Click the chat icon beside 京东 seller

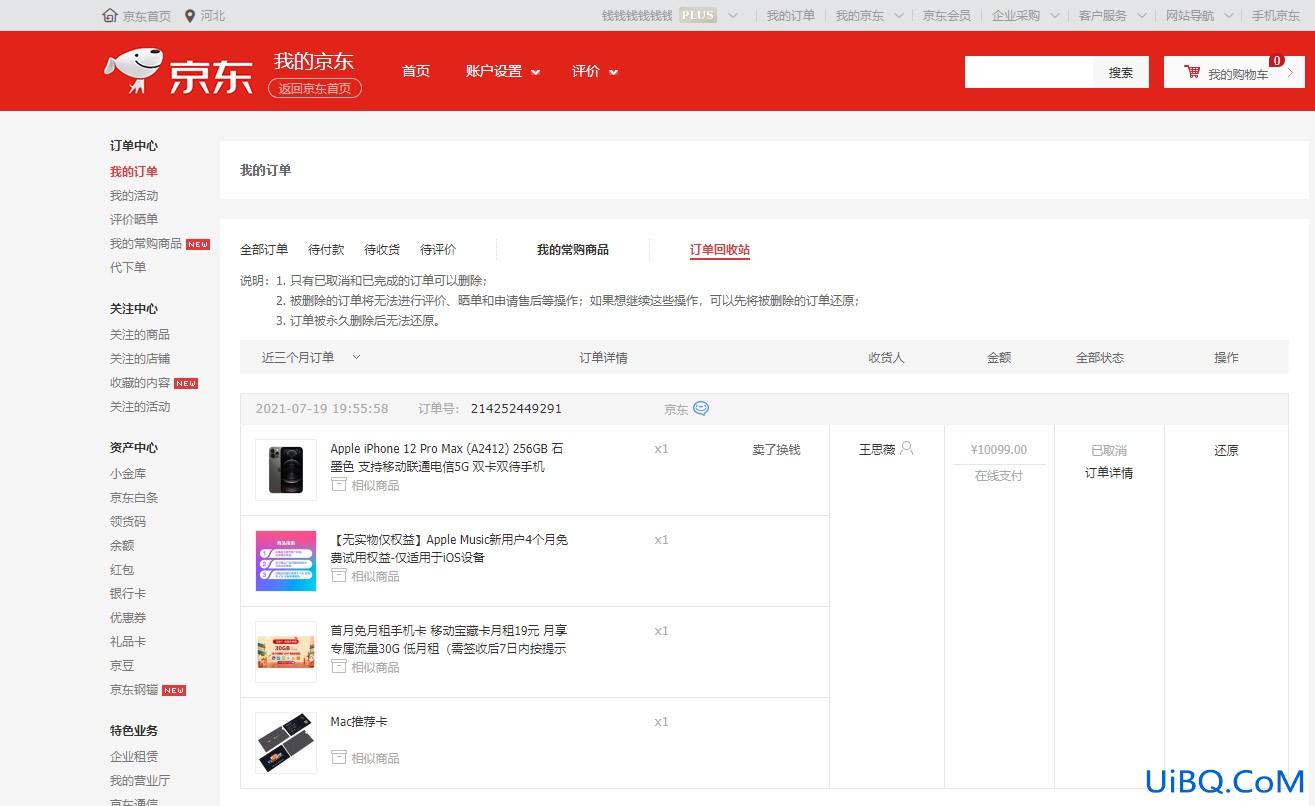click(701, 408)
